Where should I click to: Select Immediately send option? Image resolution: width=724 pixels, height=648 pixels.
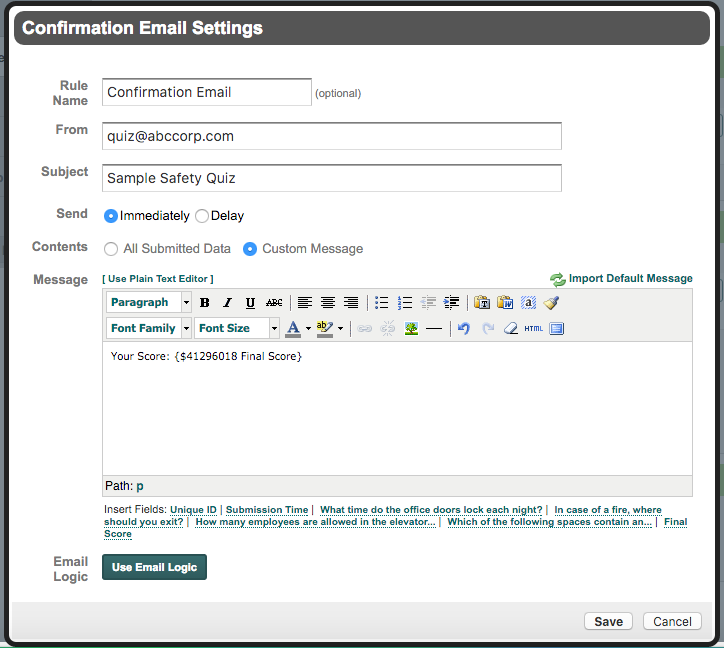[111, 216]
